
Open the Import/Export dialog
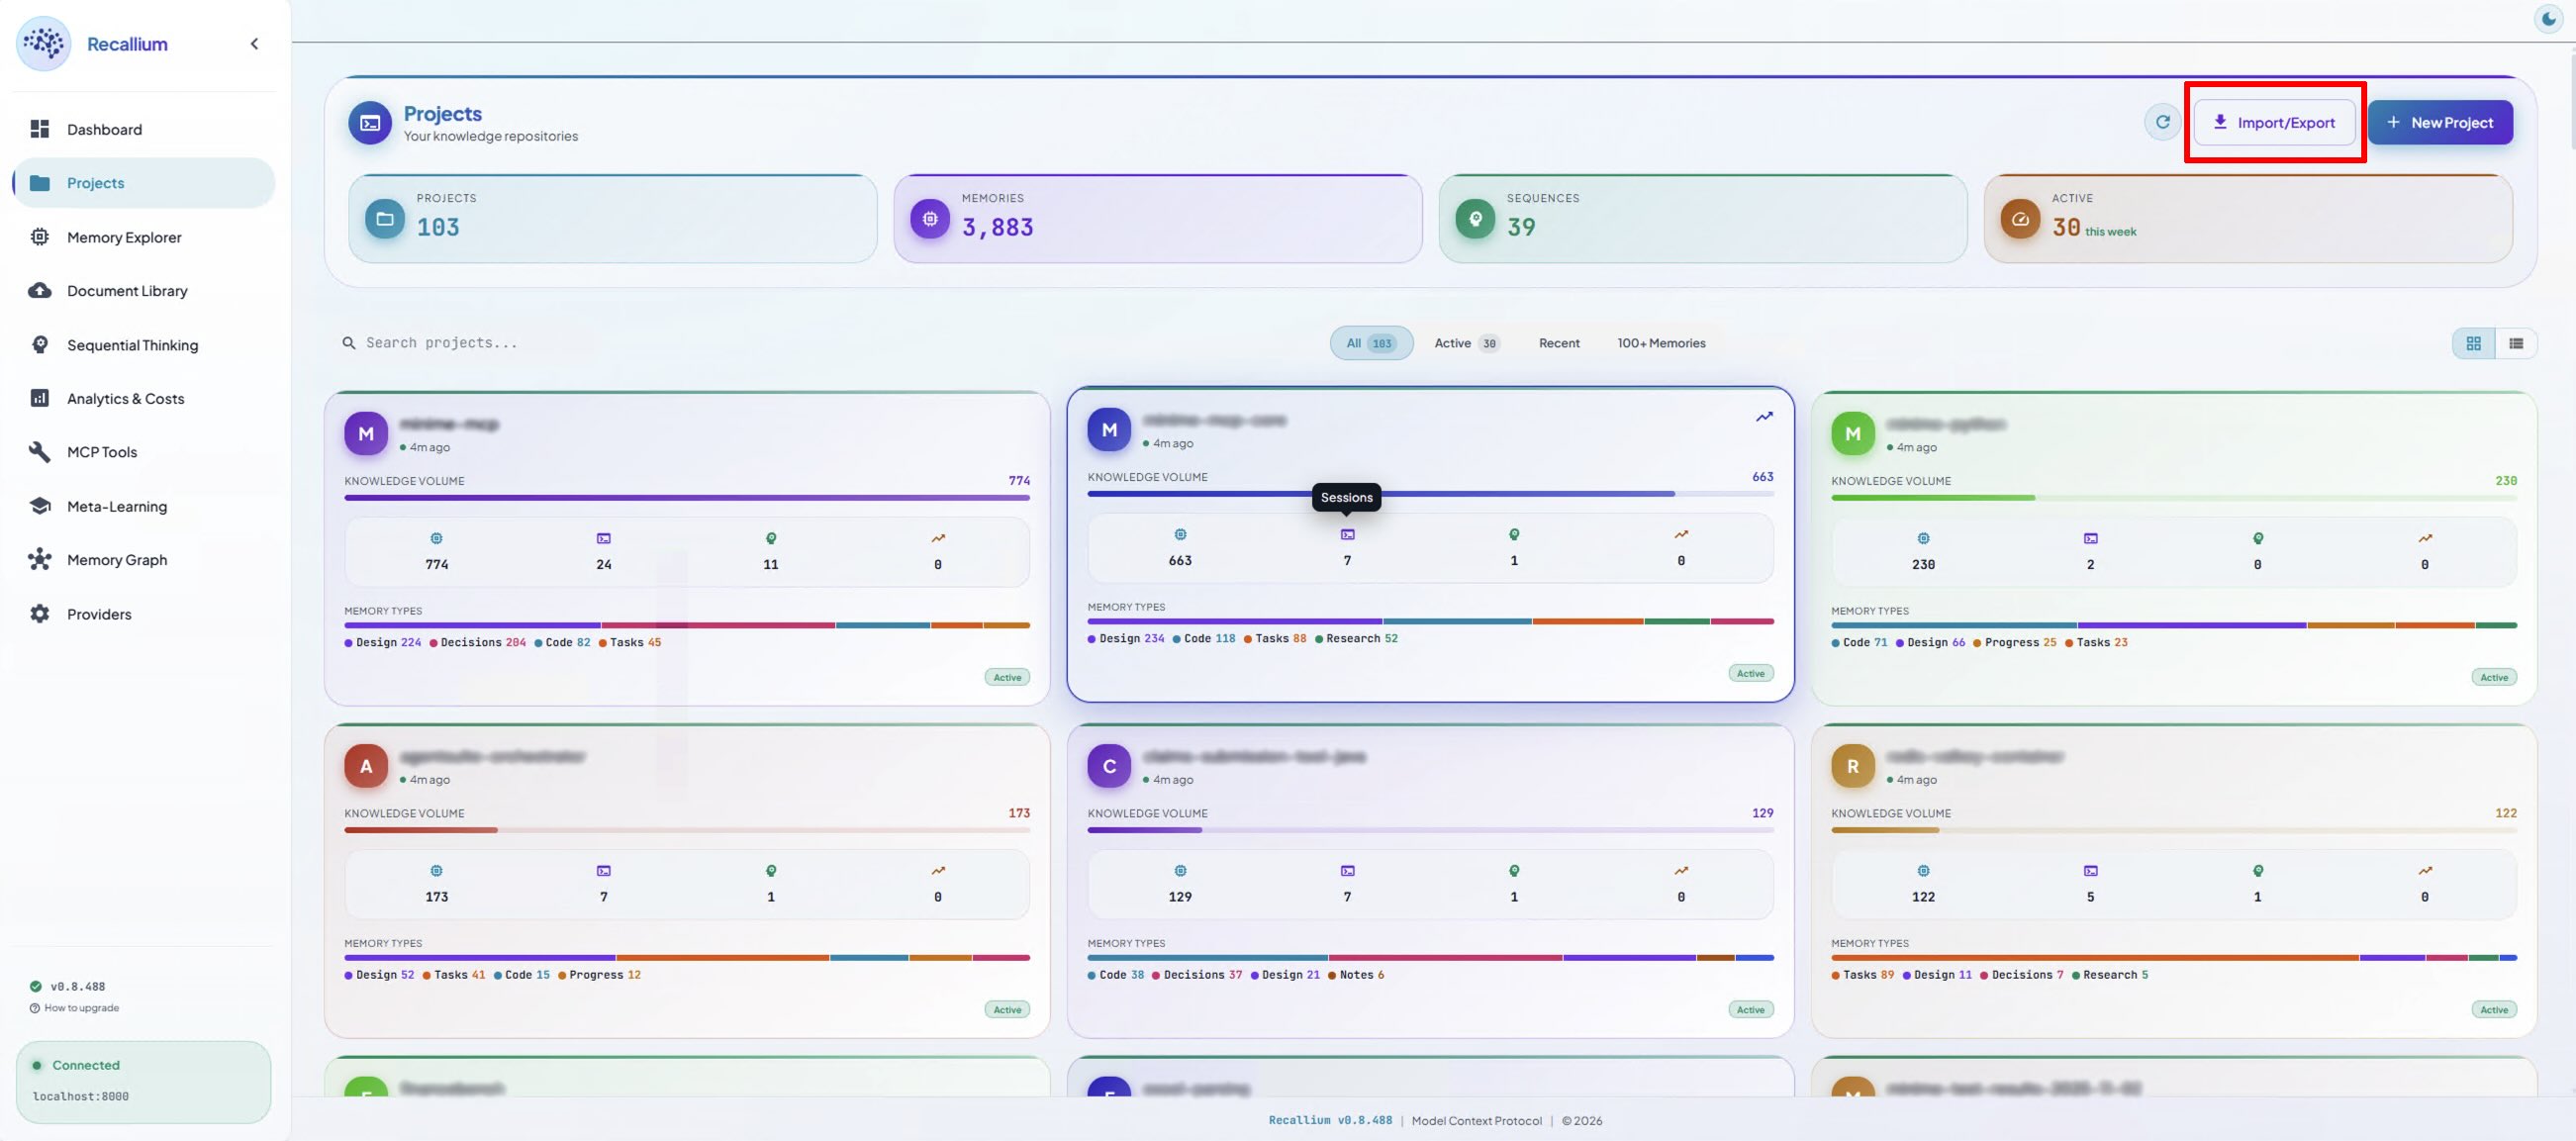[x=2275, y=122]
